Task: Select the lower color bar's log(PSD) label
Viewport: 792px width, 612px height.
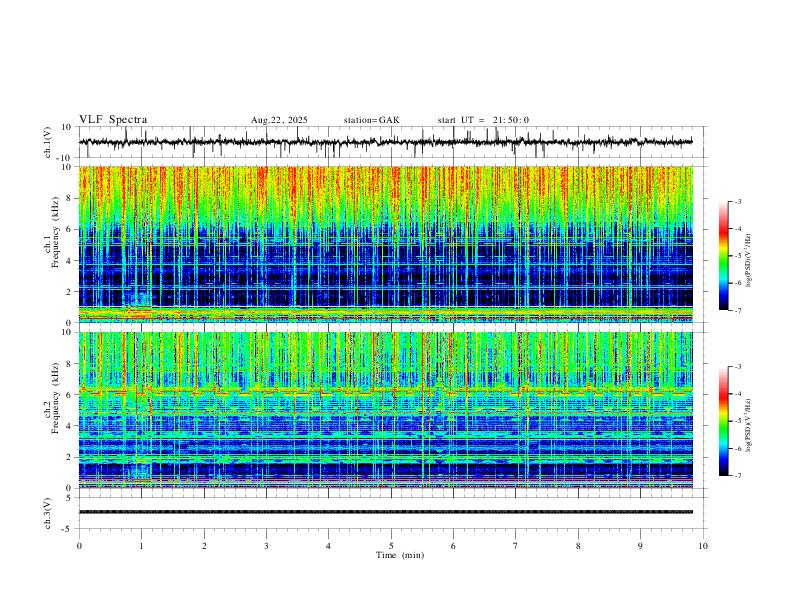Action: coord(748,426)
